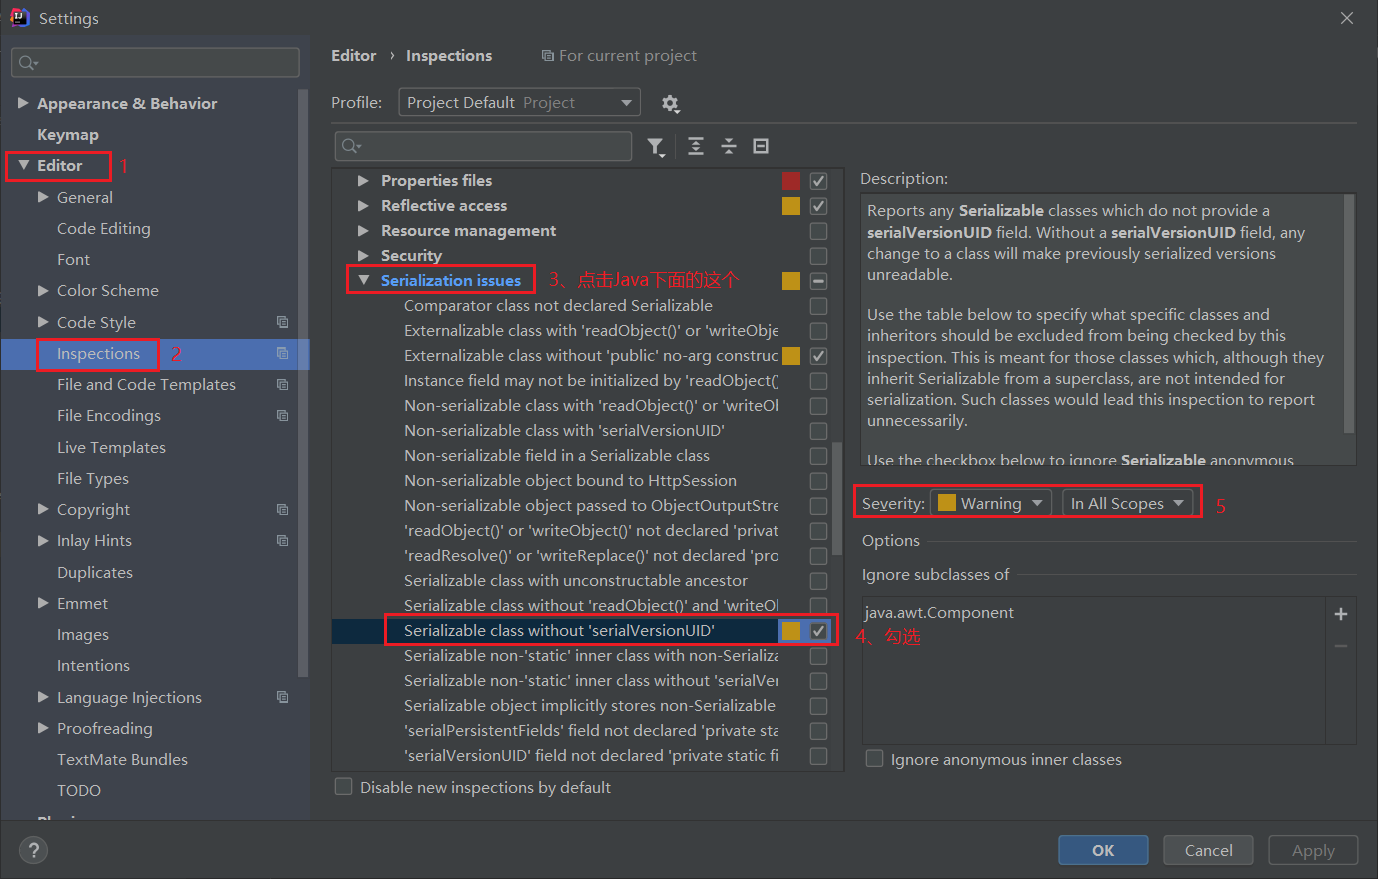Open Intentions settings page

point(93,665)
